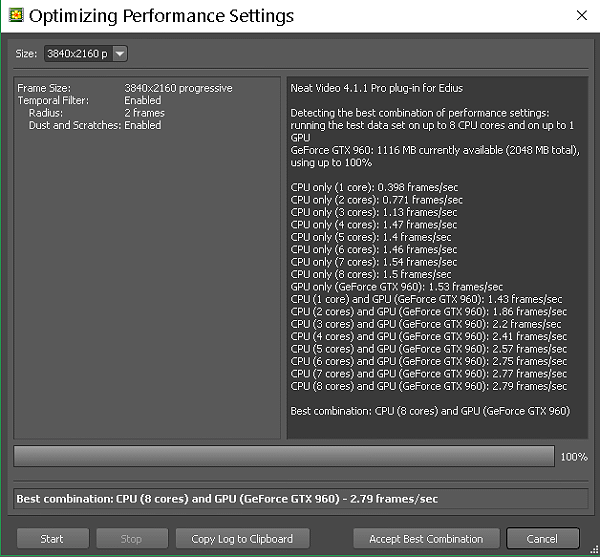Viewport: 600px width, 557px height.
Task: Cancel the optimization dialog
Action: [x=543, y=539]
